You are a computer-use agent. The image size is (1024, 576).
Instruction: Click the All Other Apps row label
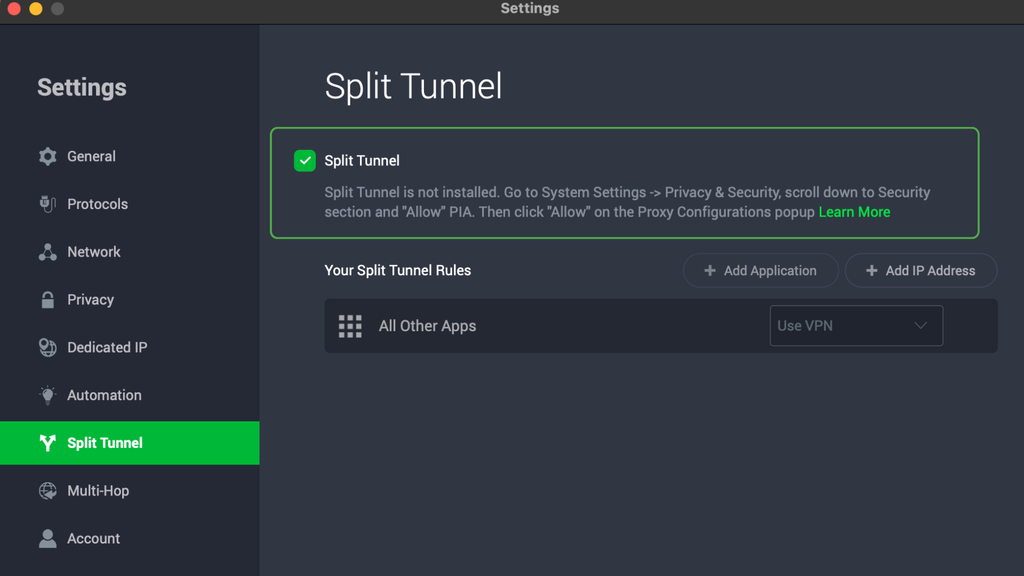(x=427, y=326)
